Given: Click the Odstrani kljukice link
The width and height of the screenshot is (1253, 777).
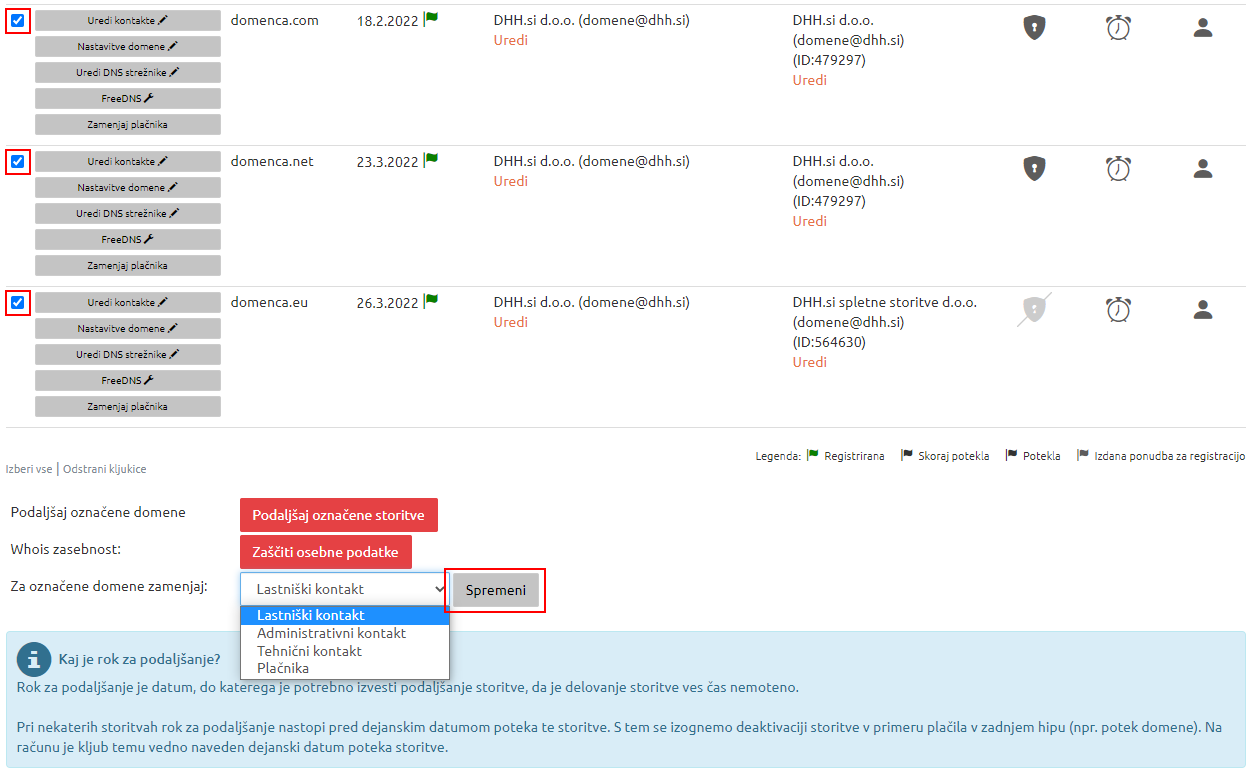Looking at the screenshot, I should [x=104, y=468].
